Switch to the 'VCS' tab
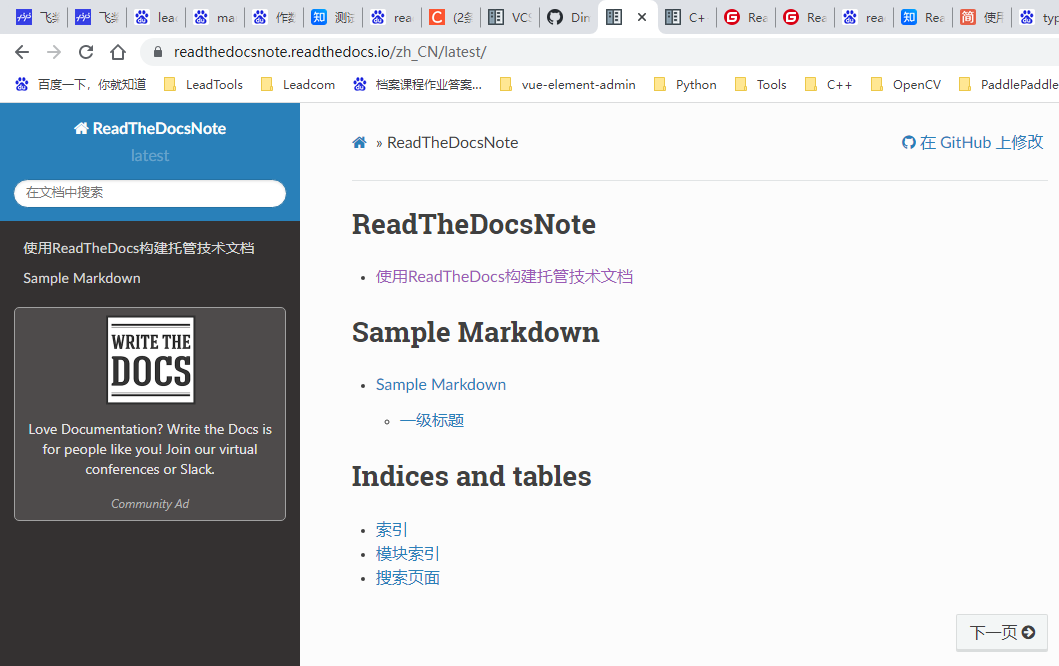The image size is (1059, 666). [510, 17]
